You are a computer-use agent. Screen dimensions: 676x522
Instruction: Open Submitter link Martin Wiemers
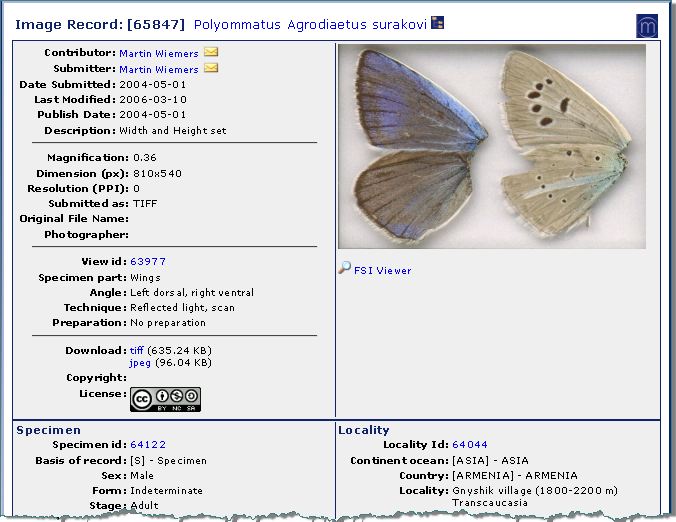158,70
